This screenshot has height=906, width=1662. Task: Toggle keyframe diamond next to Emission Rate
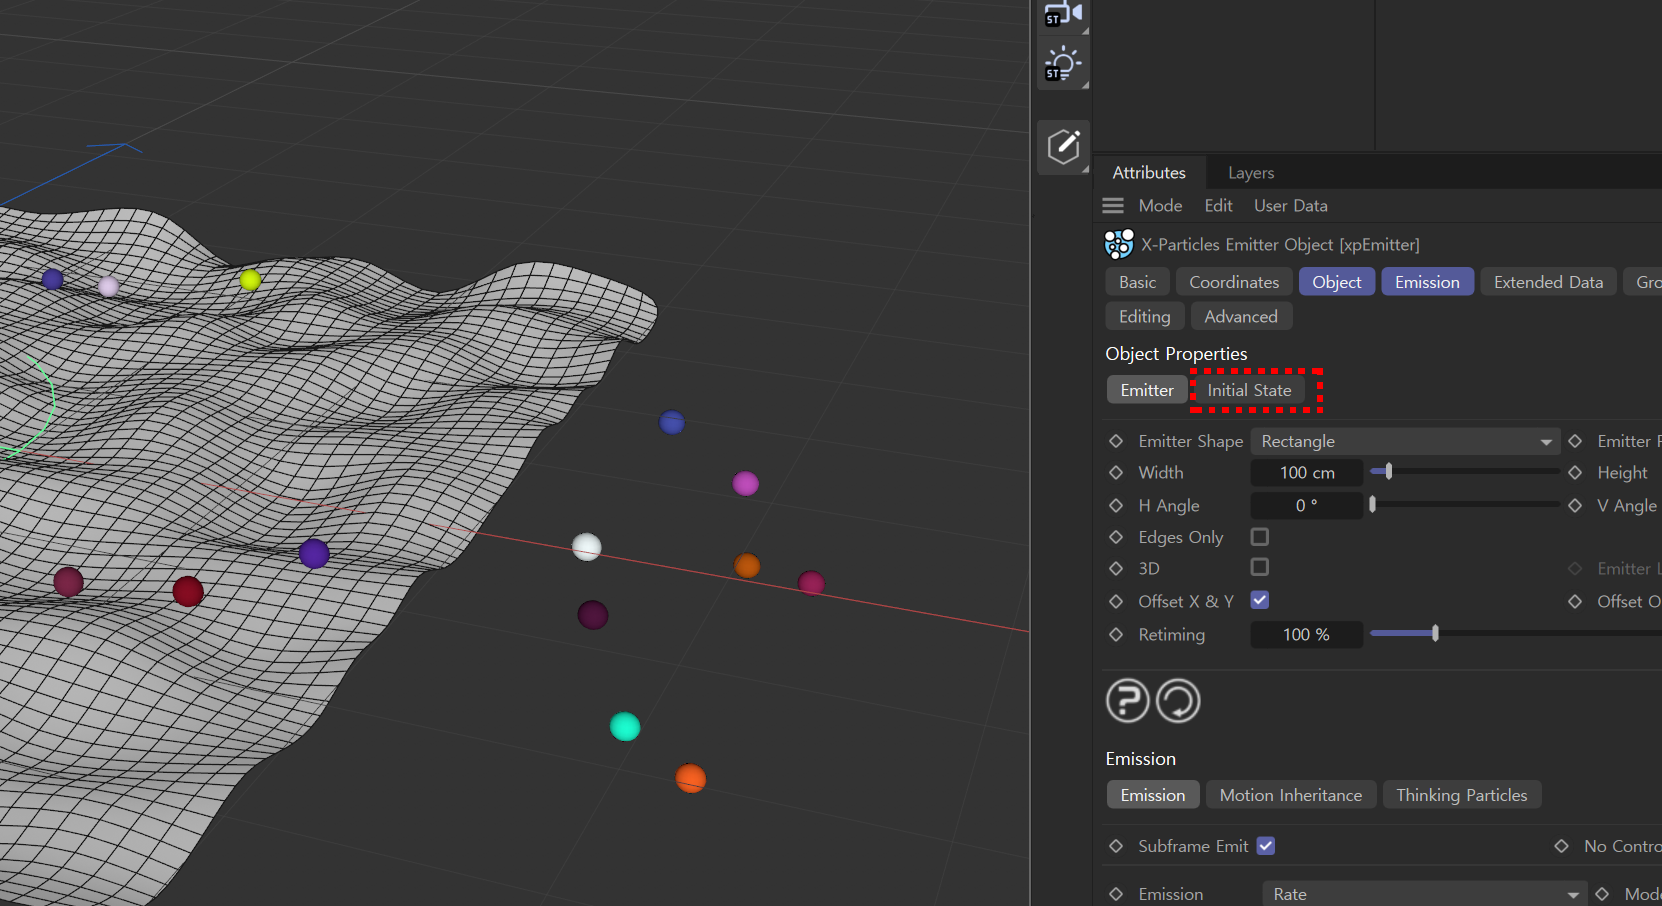1116,894
